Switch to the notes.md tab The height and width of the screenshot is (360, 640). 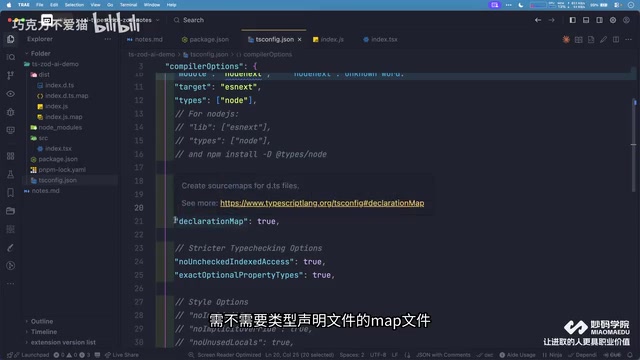145,40
